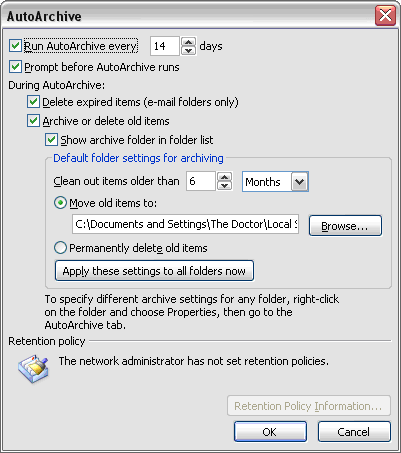Choose Permanently delete old items option
401x453 pixels.
point(60,248)
